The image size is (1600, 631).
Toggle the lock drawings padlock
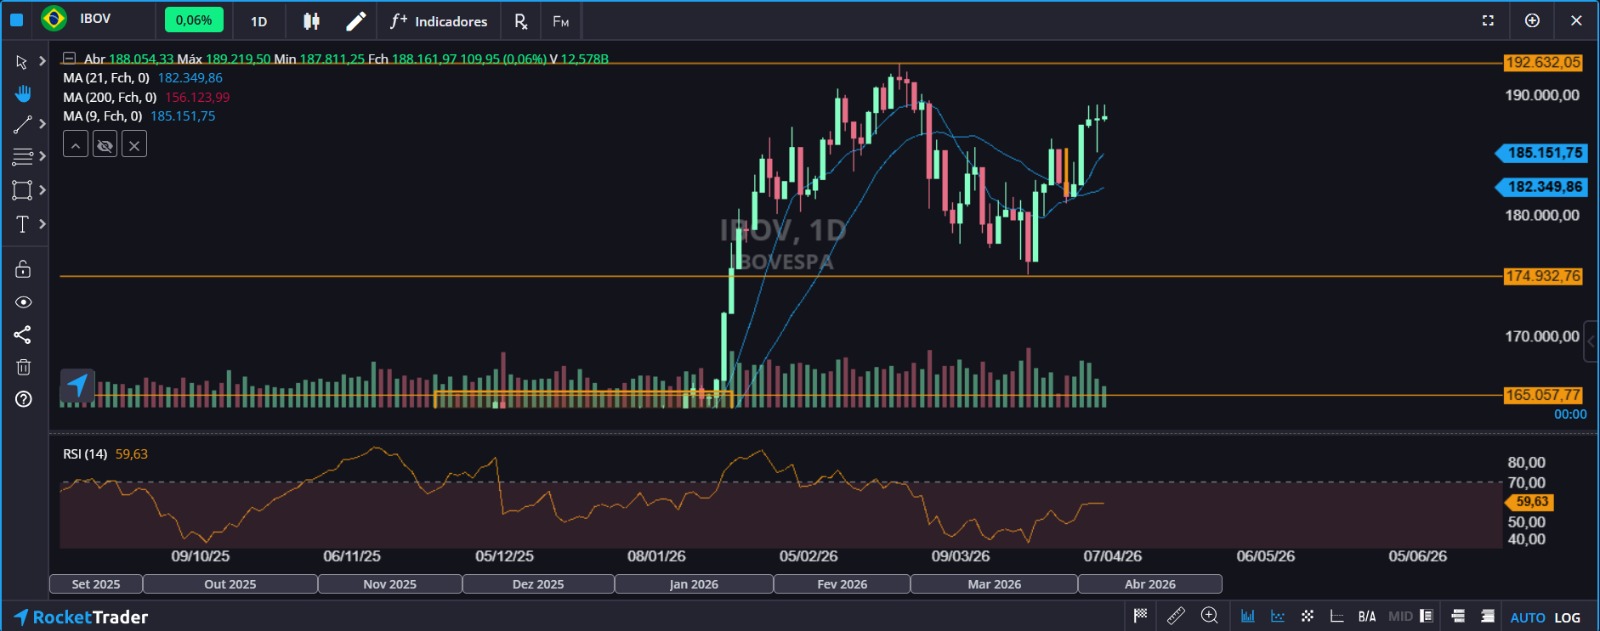coord(23,269)
